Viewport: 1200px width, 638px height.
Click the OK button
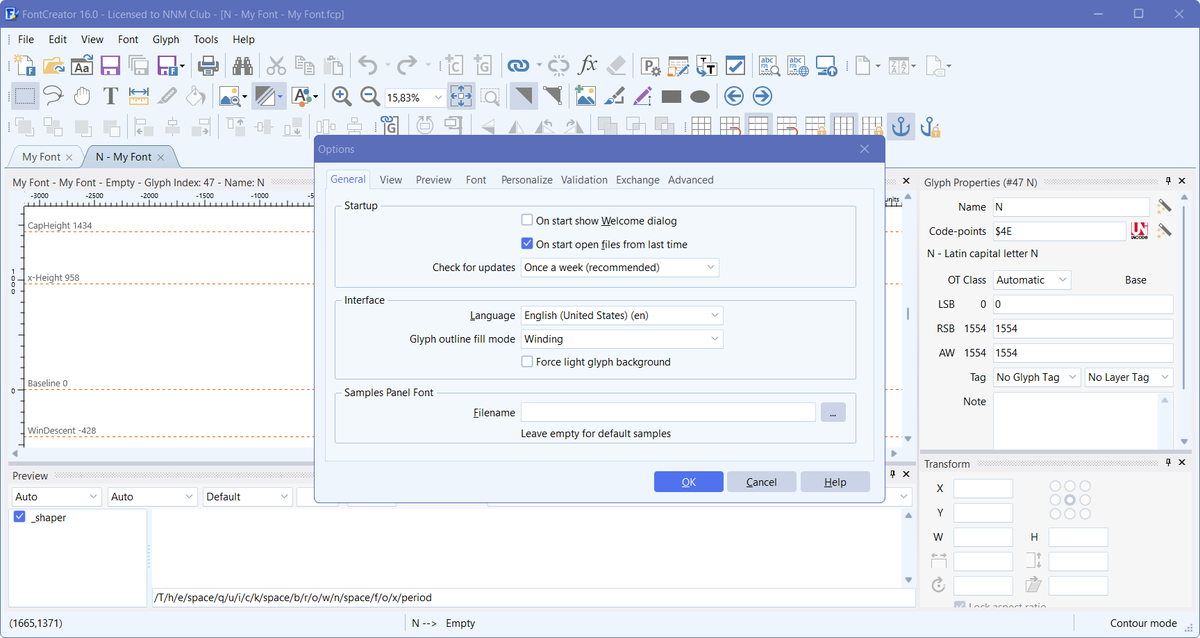[689, 482]
